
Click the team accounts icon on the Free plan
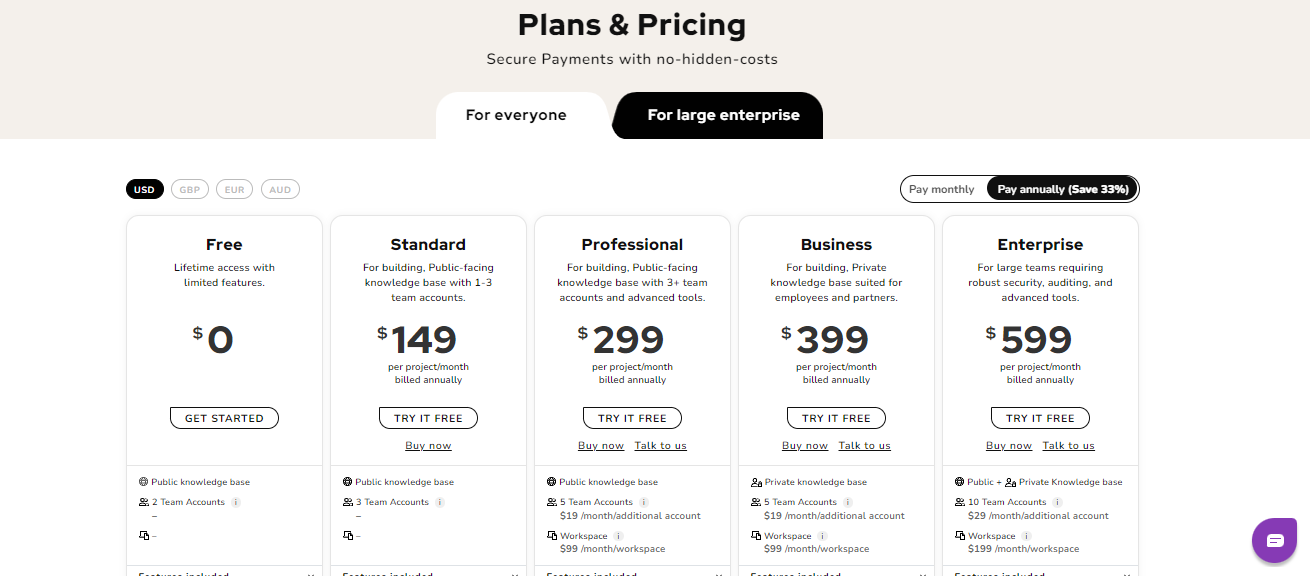pos(143,501)
